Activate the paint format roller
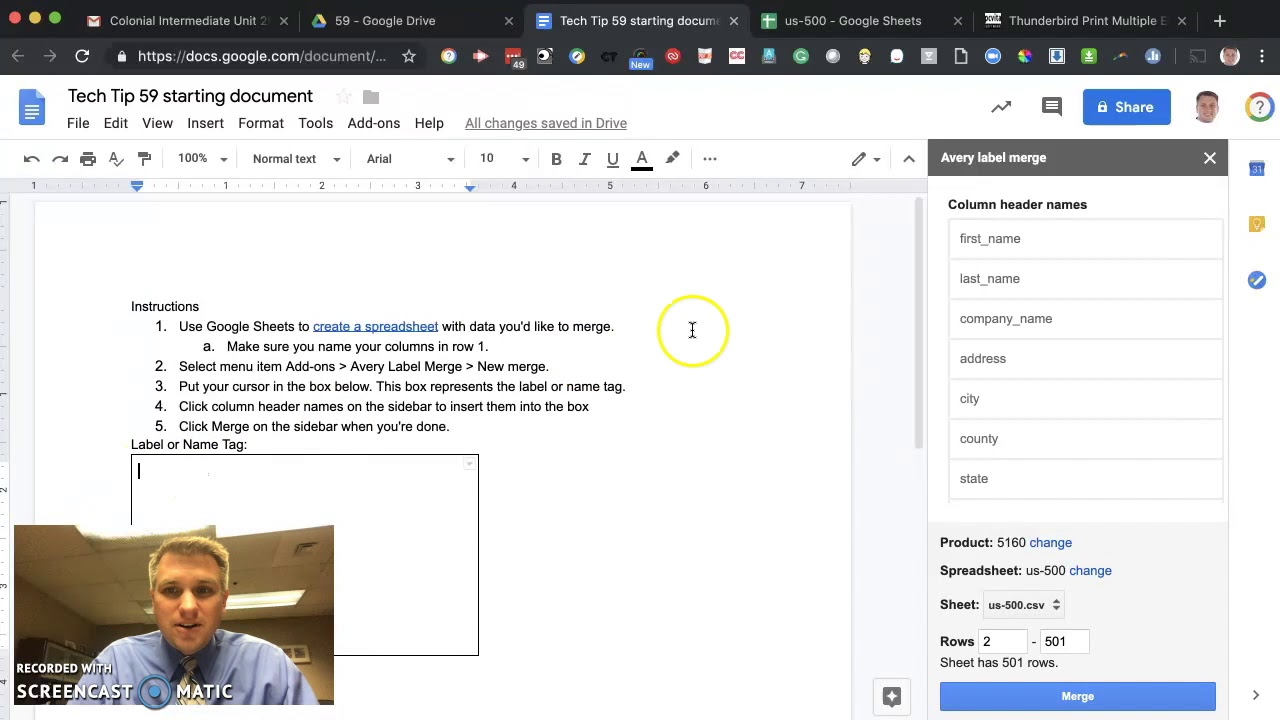 [x=144, y=159]
